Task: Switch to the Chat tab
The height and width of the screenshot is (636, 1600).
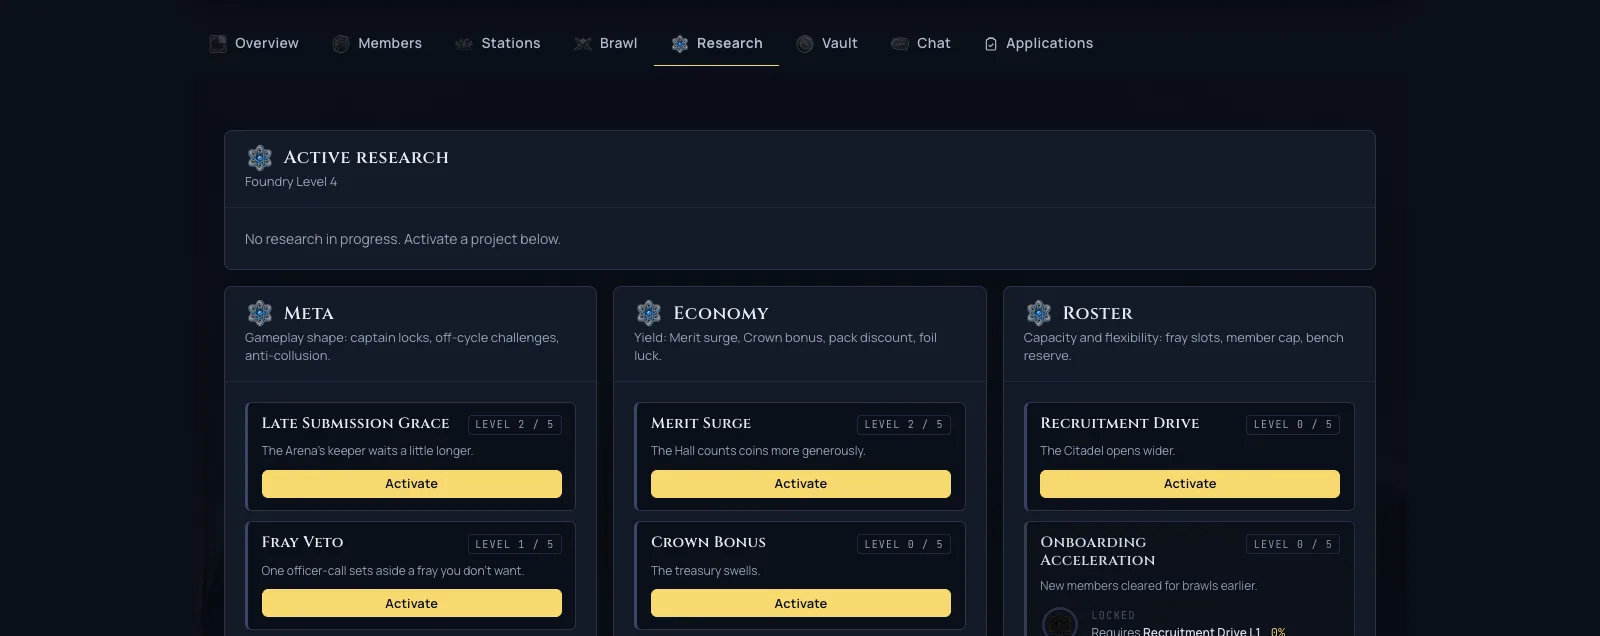Action: coord(921,44)
